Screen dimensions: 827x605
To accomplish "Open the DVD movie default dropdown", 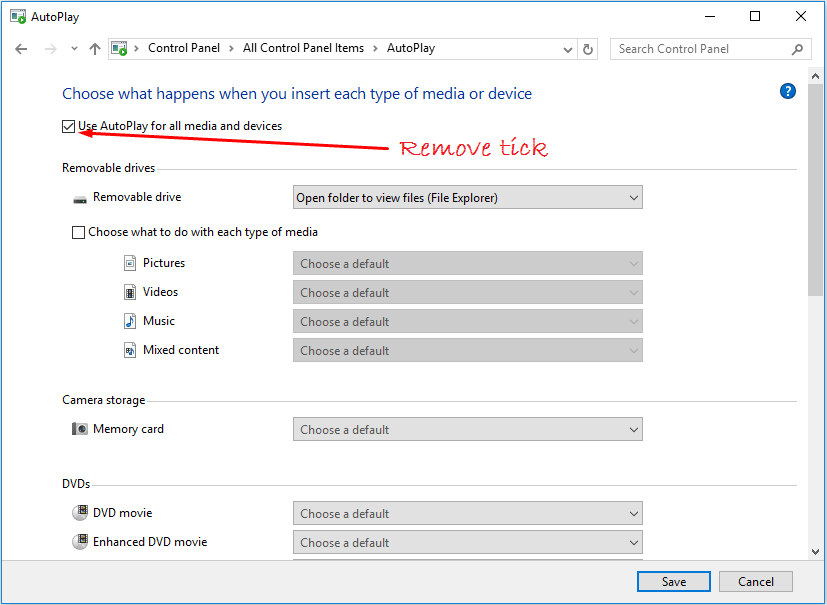I will coord(467,514).
